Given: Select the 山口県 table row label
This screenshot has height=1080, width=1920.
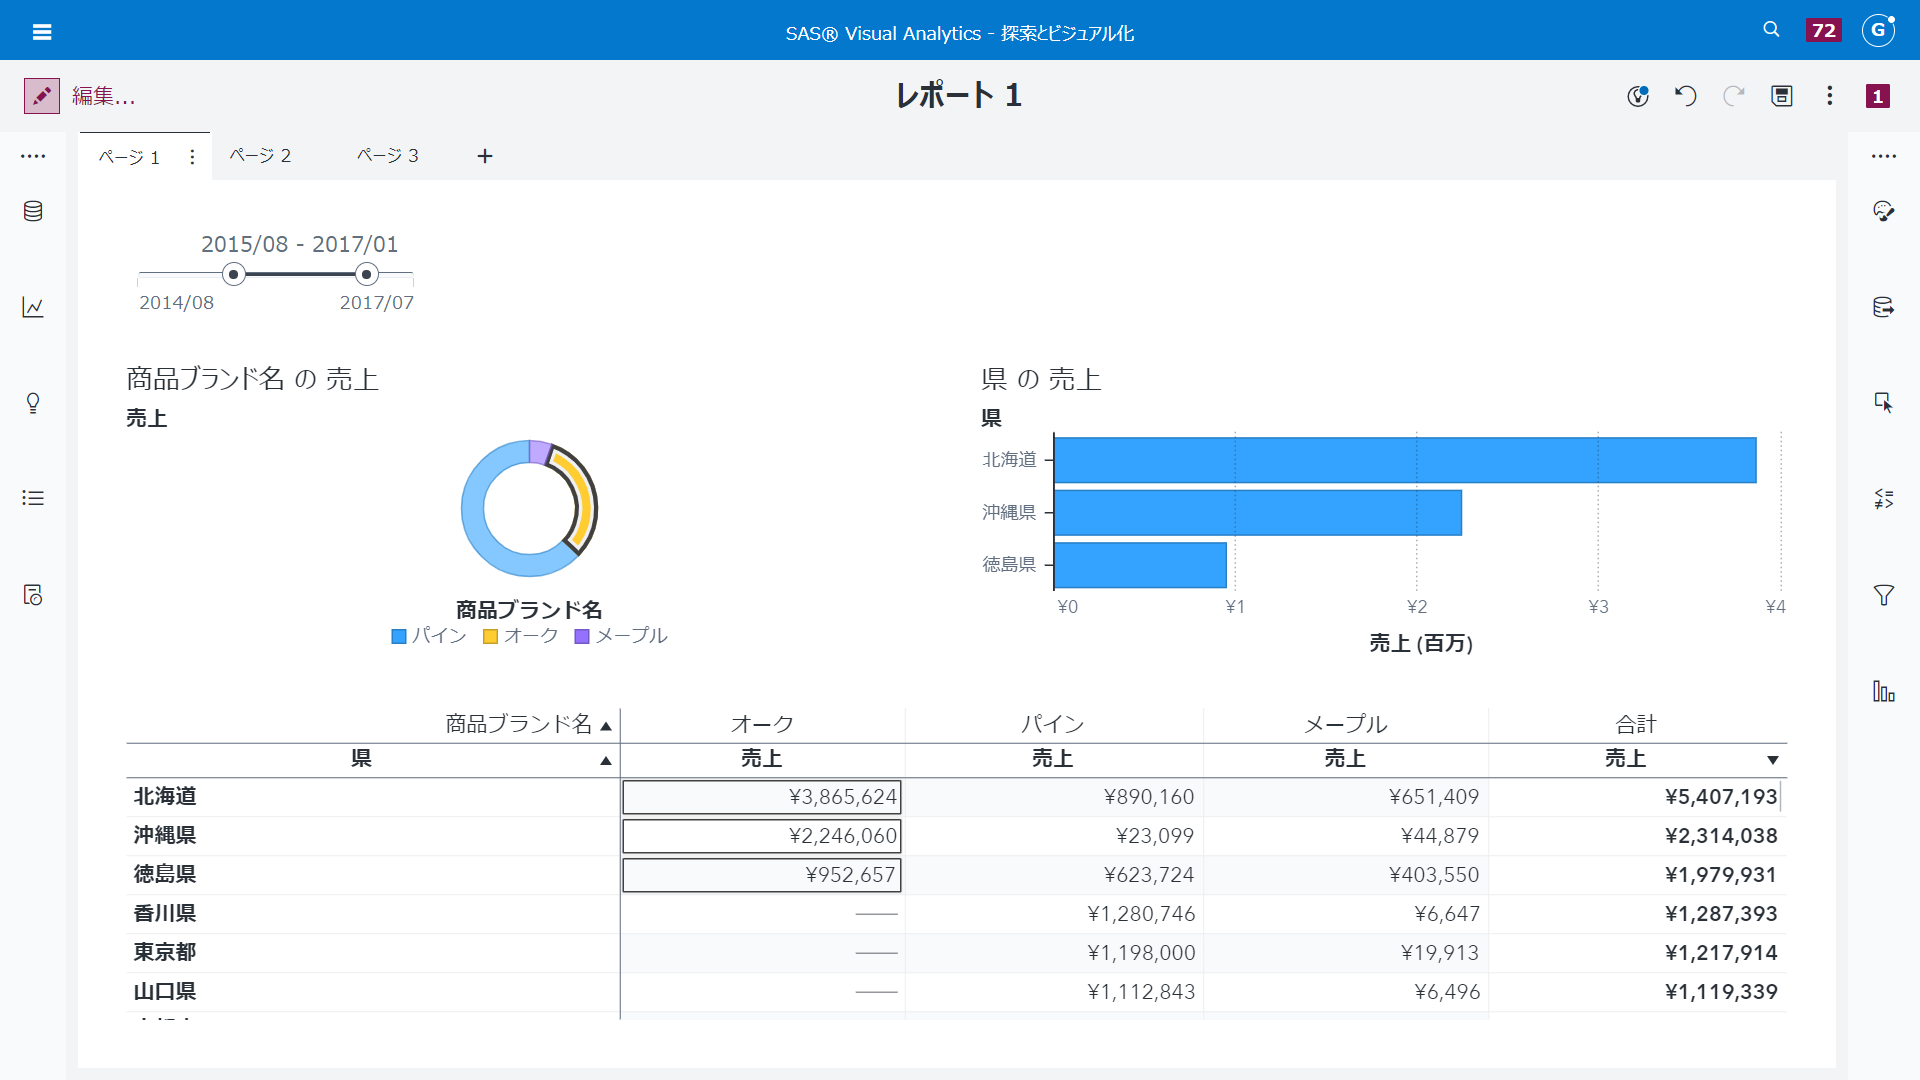Looking at the screenshot, I should tap(165, 992).
